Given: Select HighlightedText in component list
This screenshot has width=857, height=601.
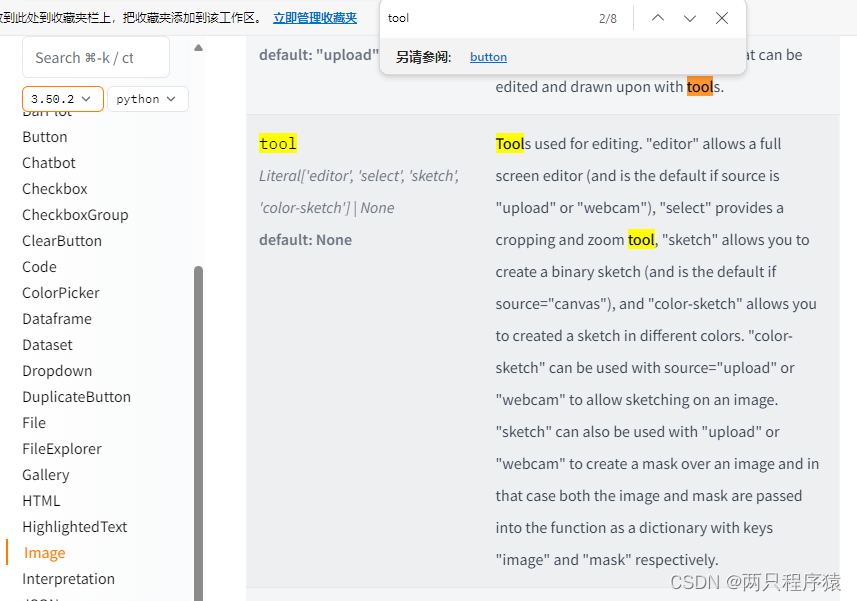Looking at the screenshot, I should (x=74, y=527).
